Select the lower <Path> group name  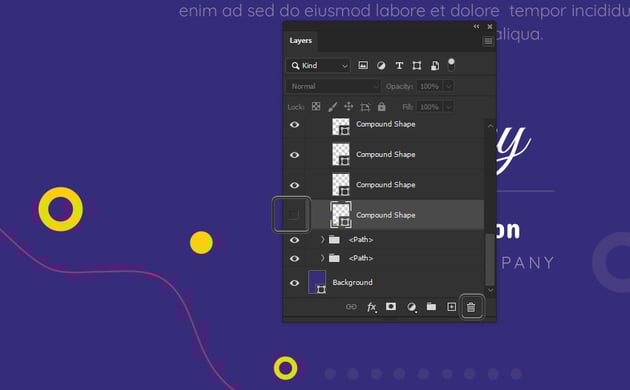361,258
